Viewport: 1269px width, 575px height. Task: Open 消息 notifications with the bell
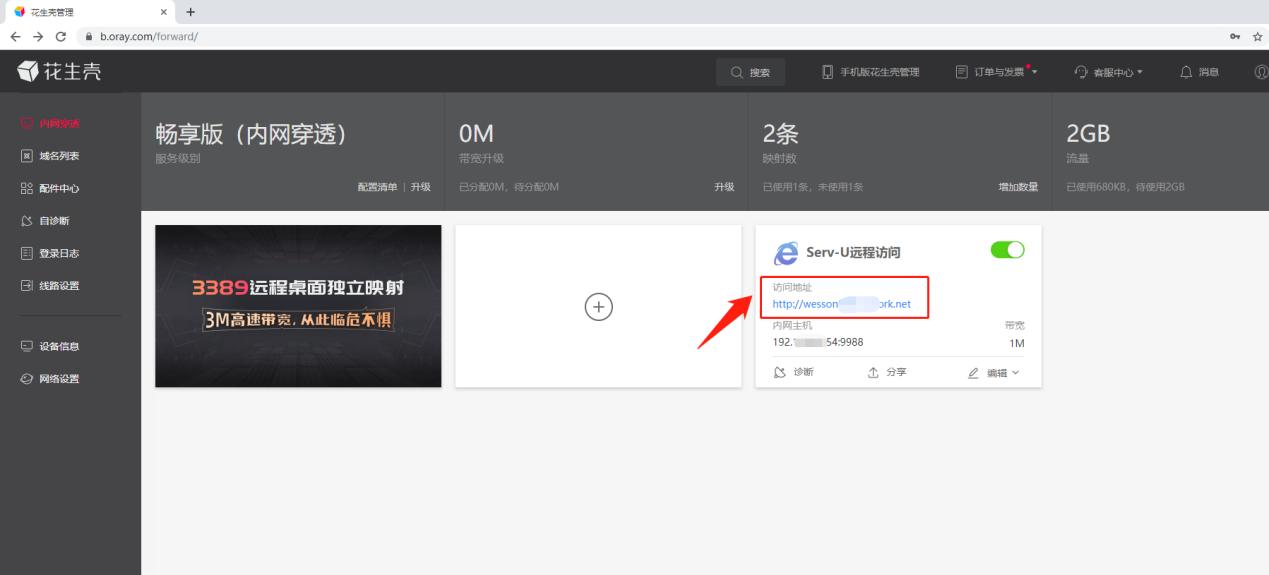1200,72
